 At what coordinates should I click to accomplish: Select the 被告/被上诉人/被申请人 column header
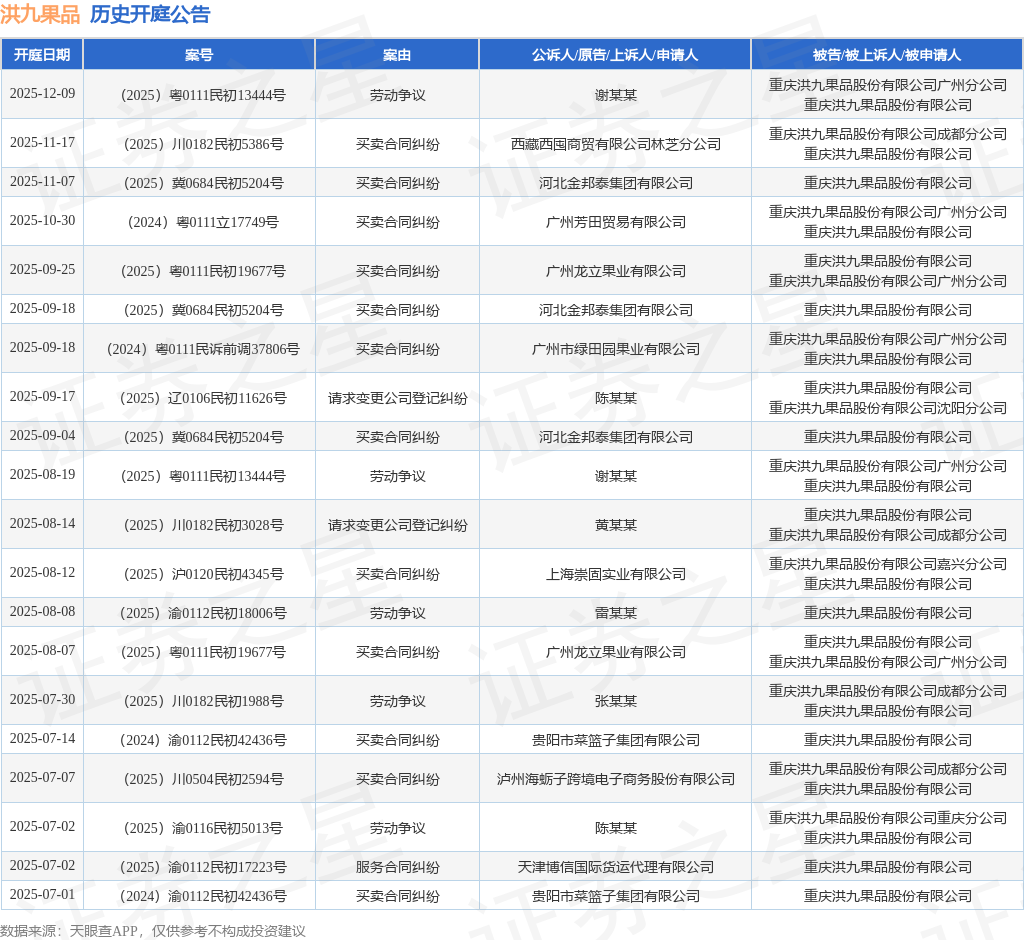887,55
